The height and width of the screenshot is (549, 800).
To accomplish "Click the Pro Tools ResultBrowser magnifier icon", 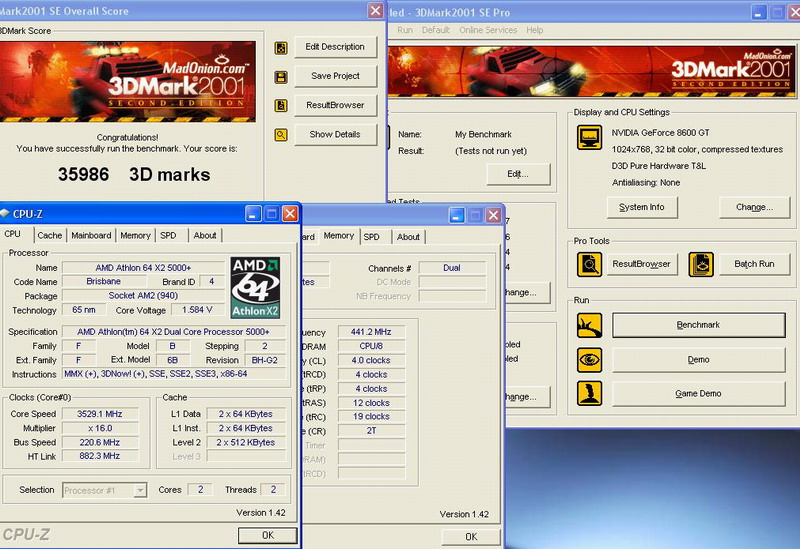I will pyautogui.click(x=589, y=265).
